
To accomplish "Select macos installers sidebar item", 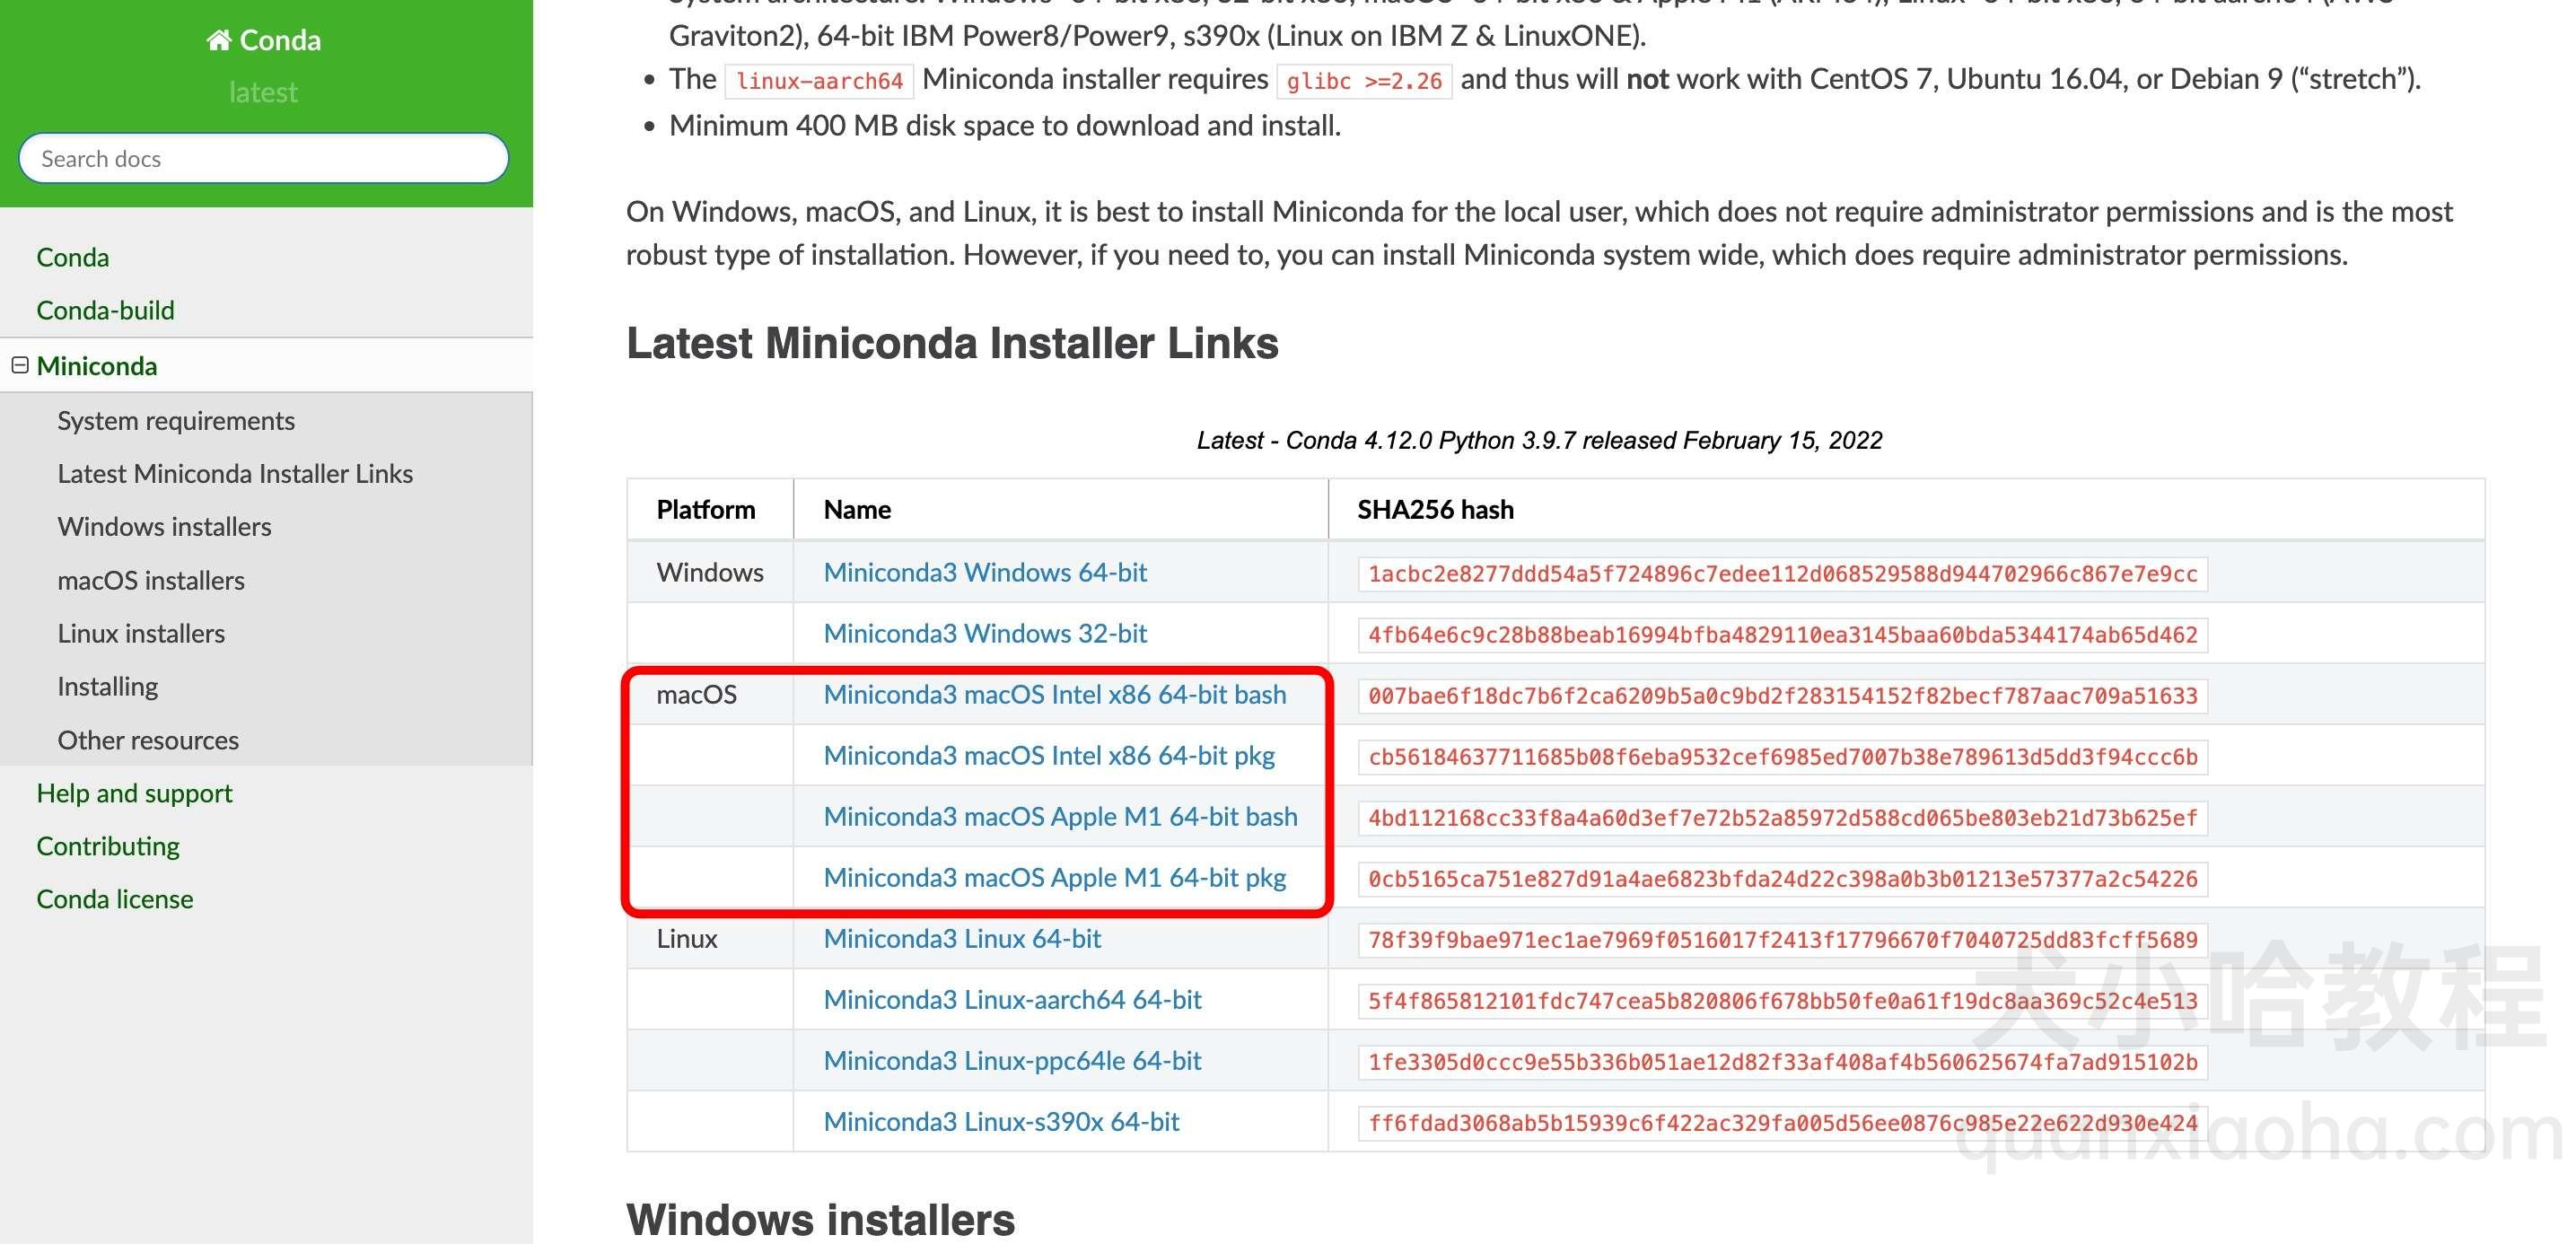I will click(x=151, y=578).
